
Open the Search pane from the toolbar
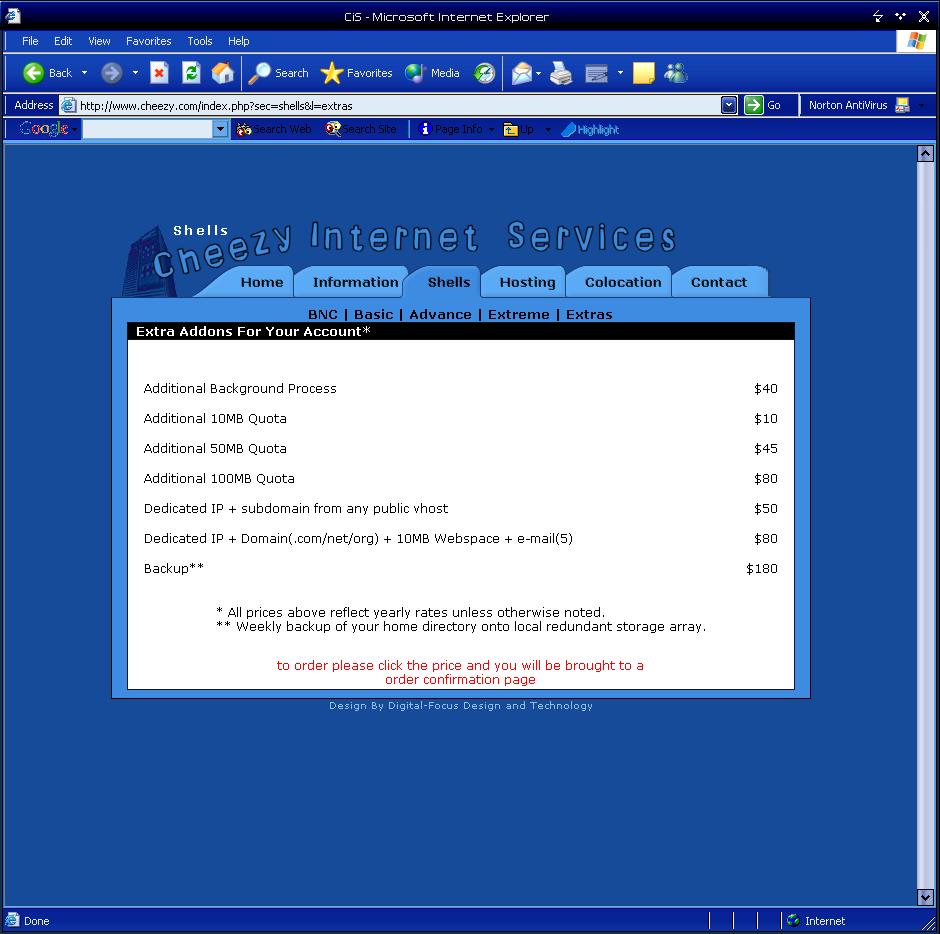[x=279, y=73]
